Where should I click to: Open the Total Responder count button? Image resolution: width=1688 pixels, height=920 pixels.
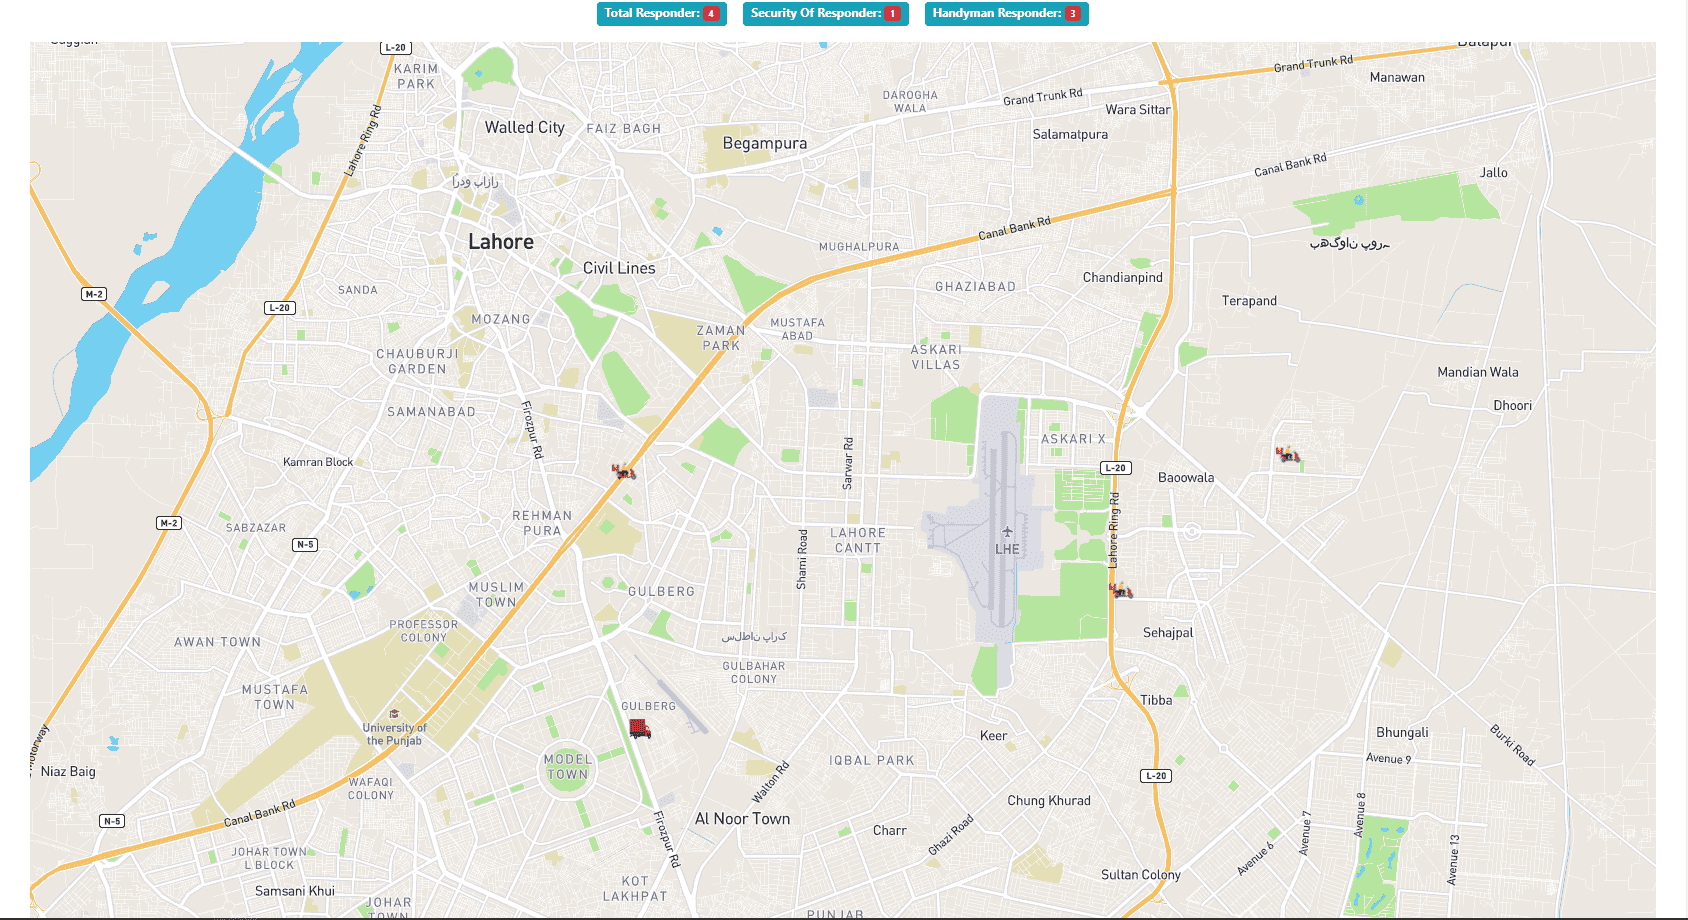(662, 14)
